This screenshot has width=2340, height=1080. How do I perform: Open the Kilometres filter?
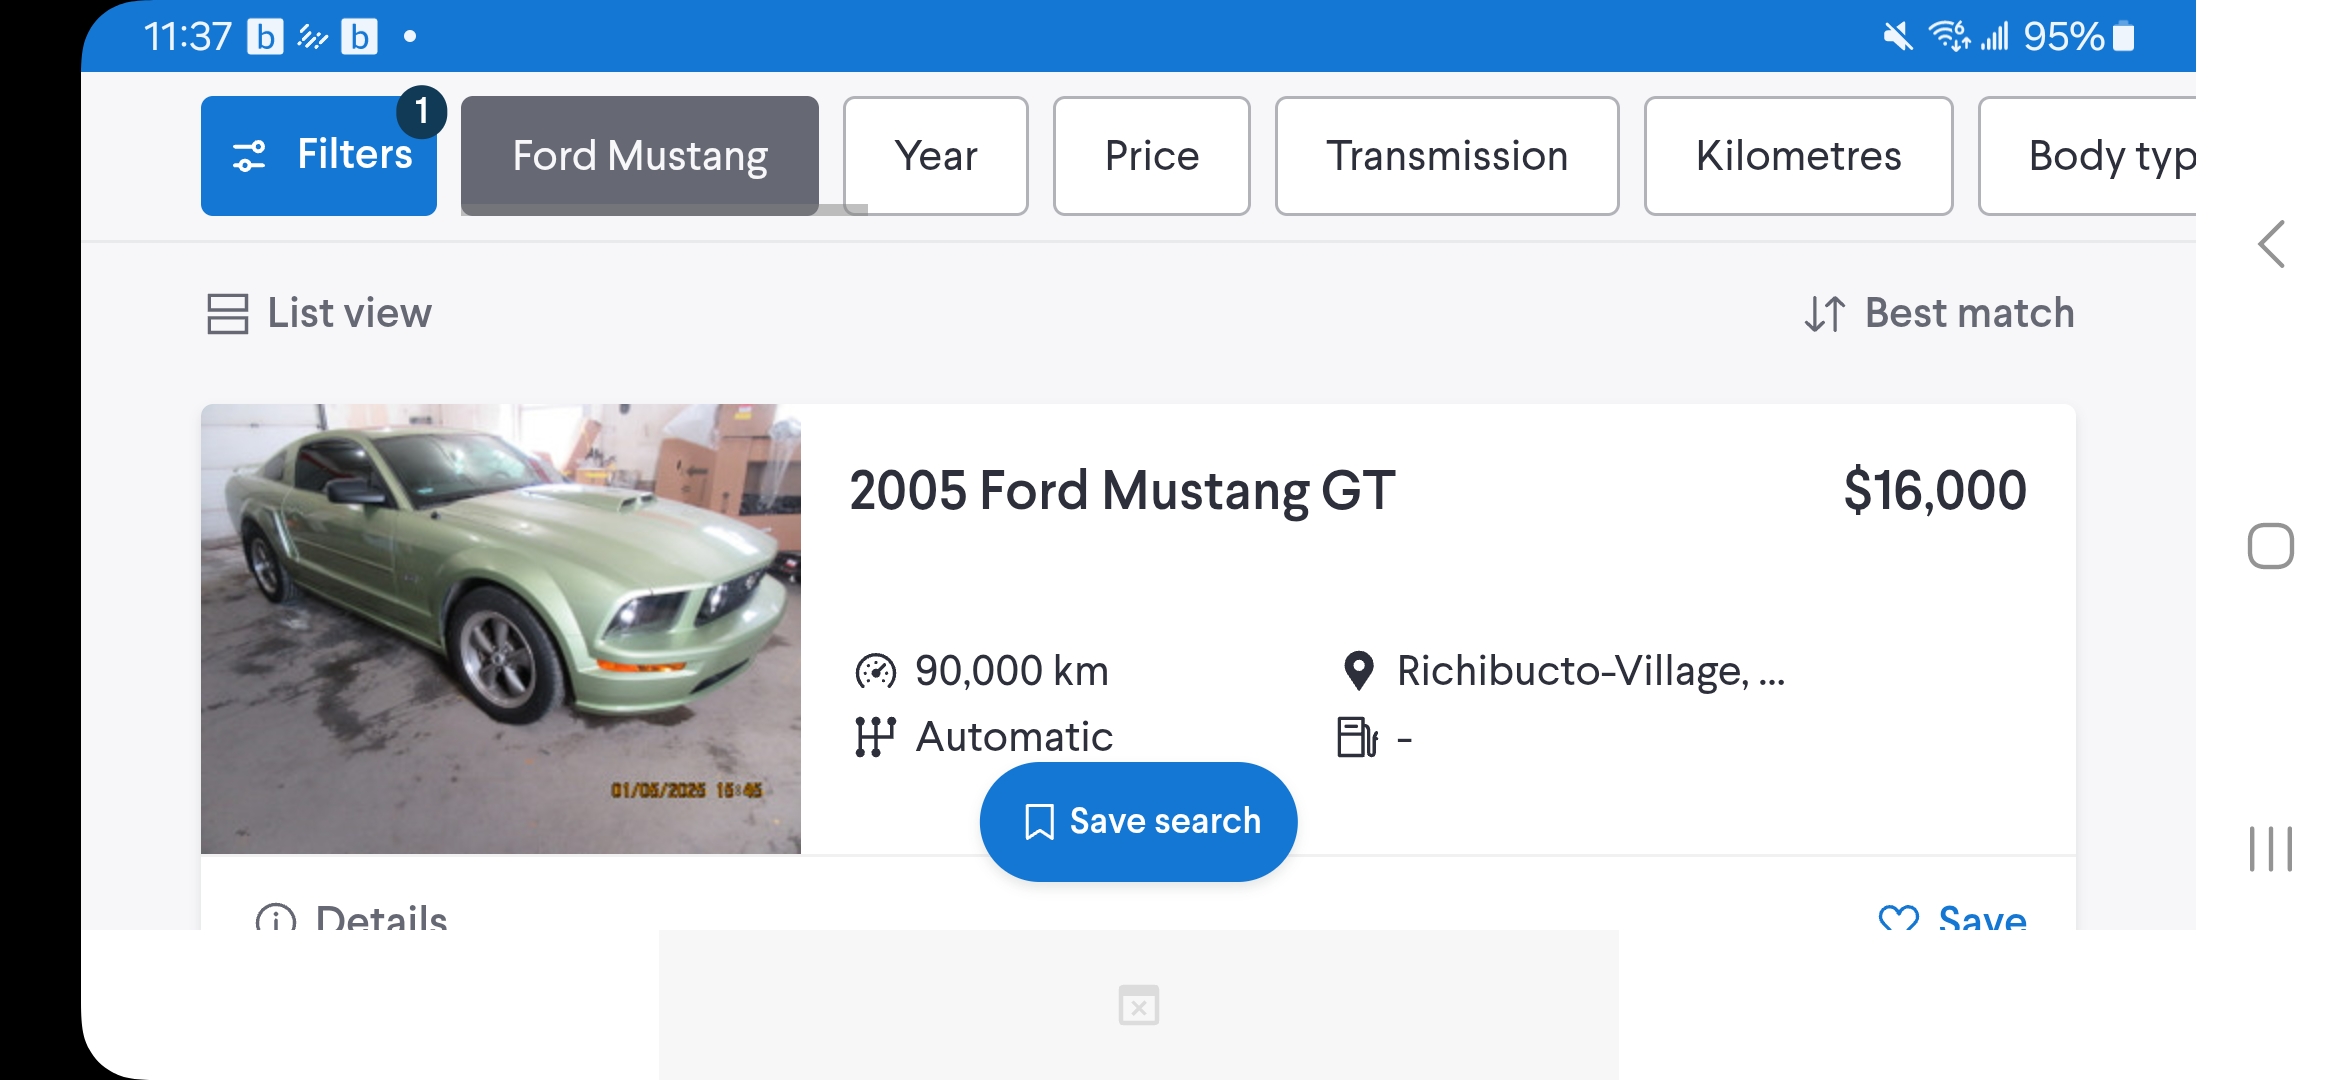(x=1798, y=156)
